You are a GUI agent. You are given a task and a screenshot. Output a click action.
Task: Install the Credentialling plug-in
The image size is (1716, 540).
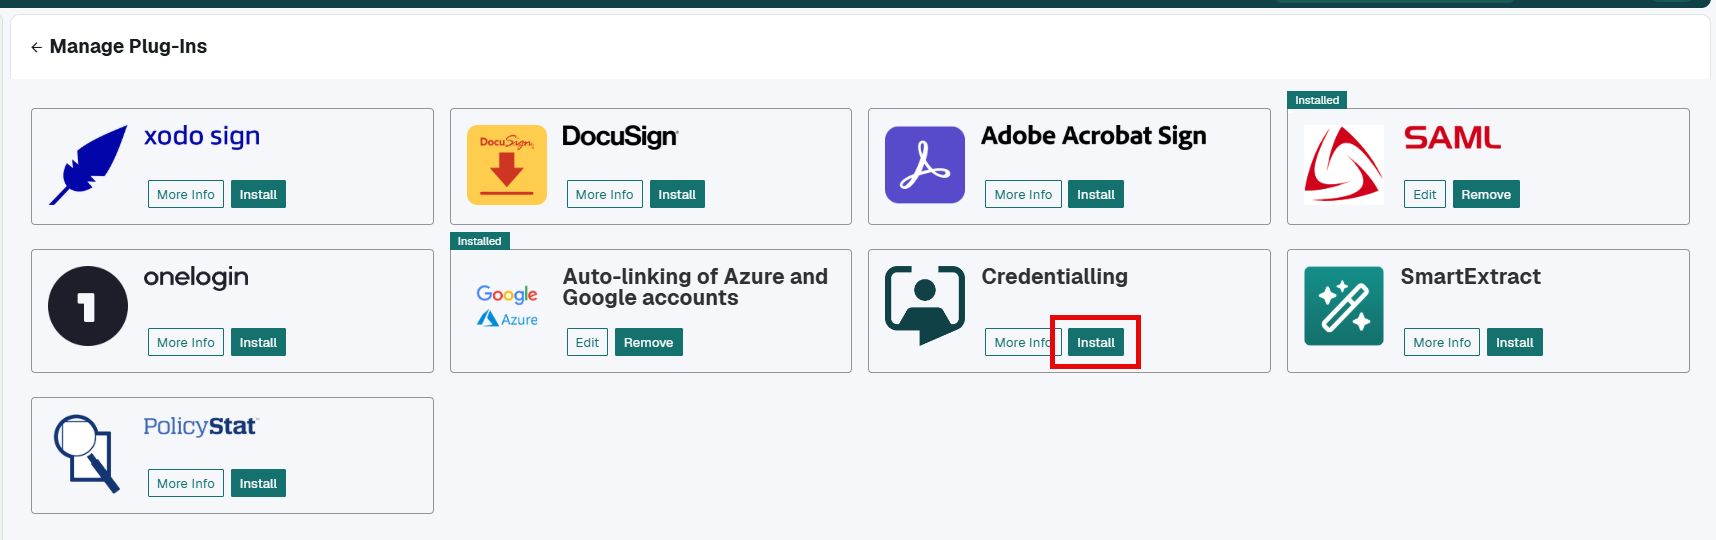pos(1096,342)
